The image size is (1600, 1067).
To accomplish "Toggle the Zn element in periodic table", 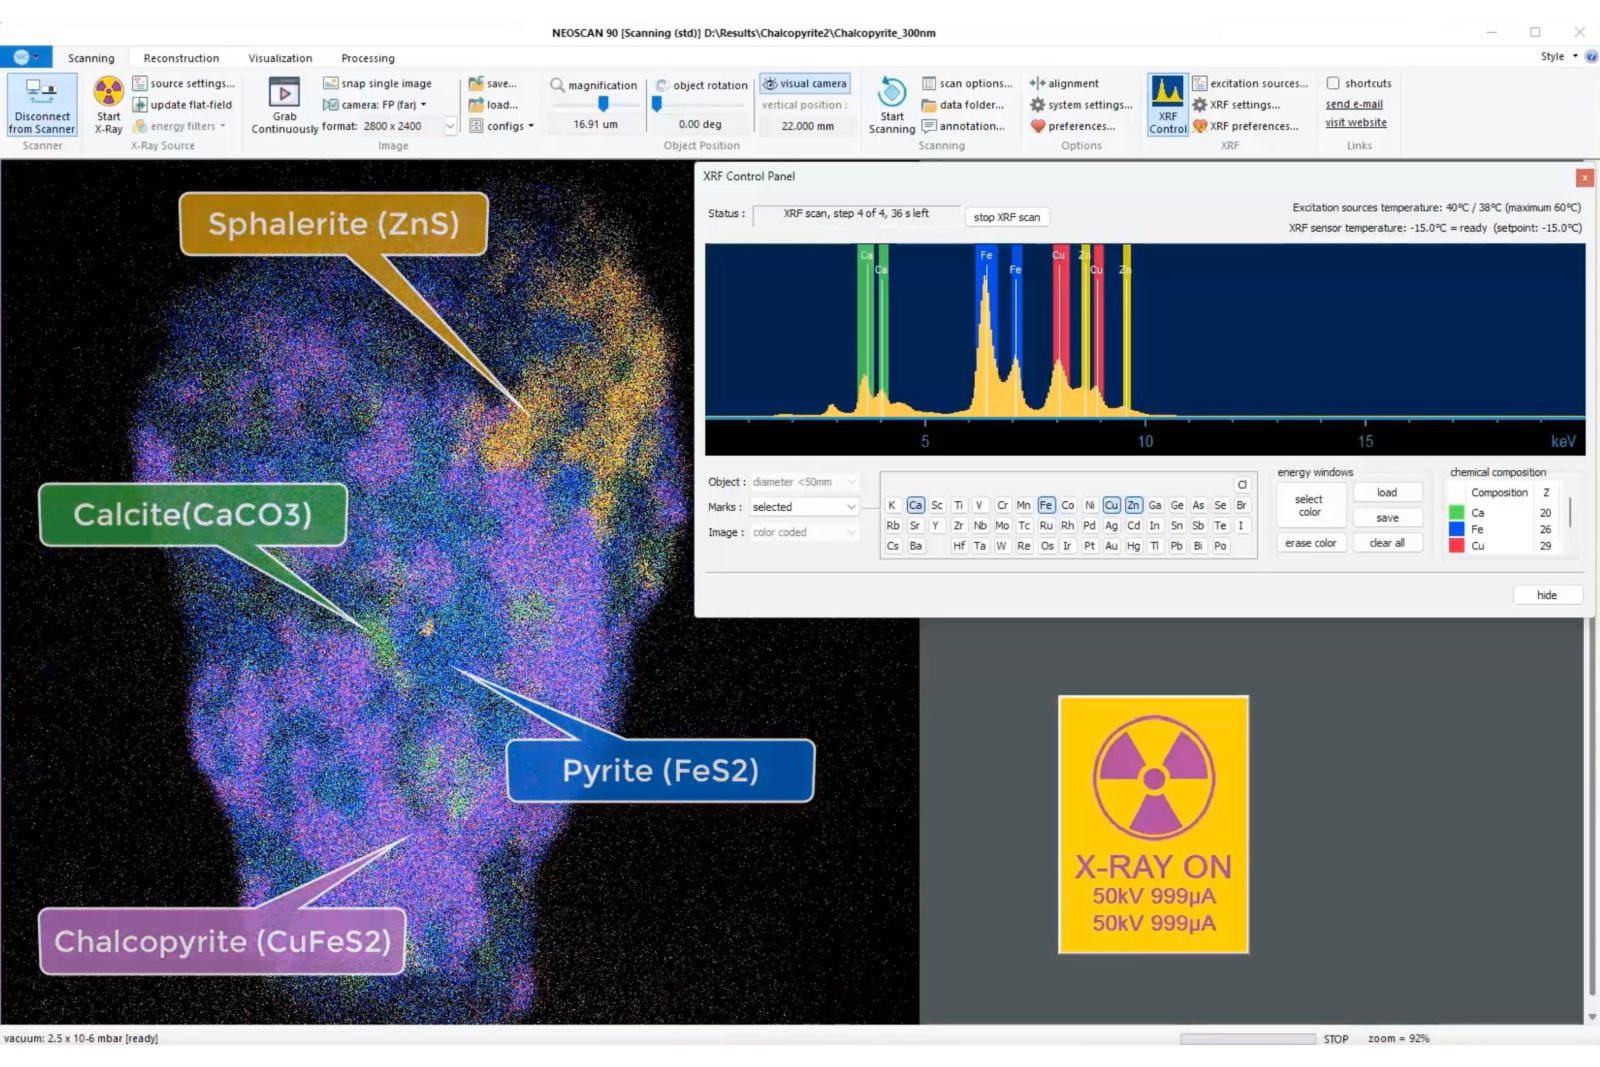I will tap(1133, 505).
